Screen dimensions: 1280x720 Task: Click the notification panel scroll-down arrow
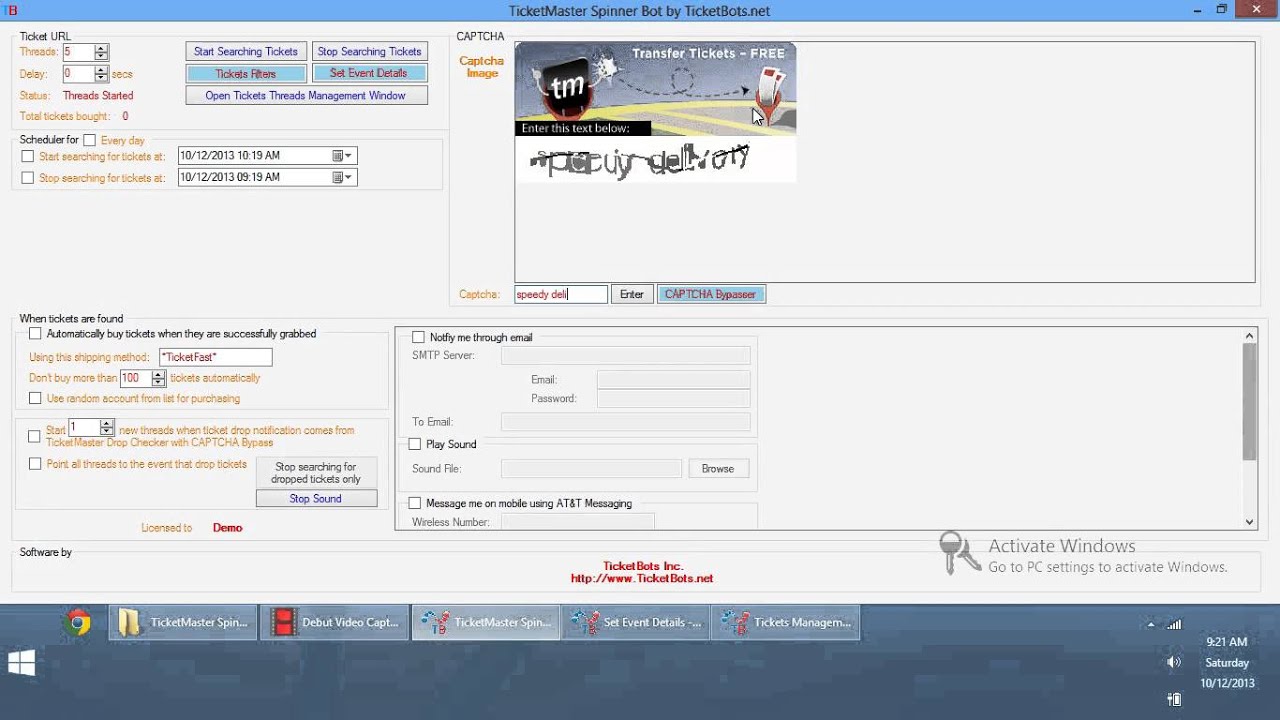click(x=1249, y=522)
